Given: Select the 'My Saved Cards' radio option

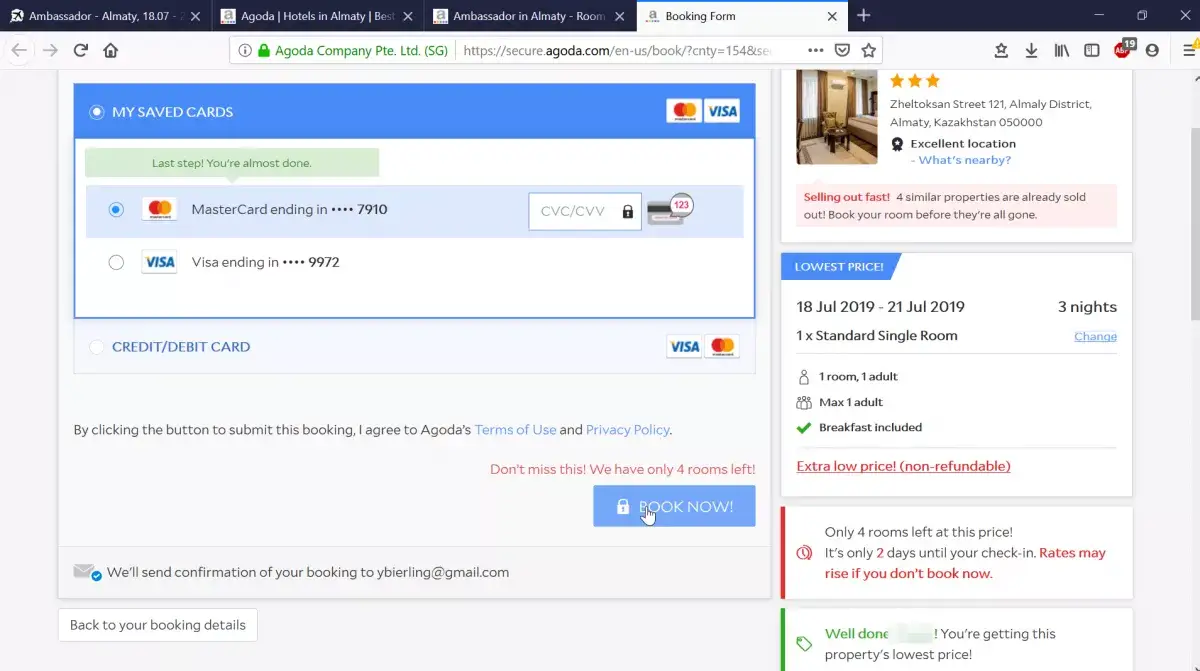Looking at the screenshot, I should tap(97, 112).
